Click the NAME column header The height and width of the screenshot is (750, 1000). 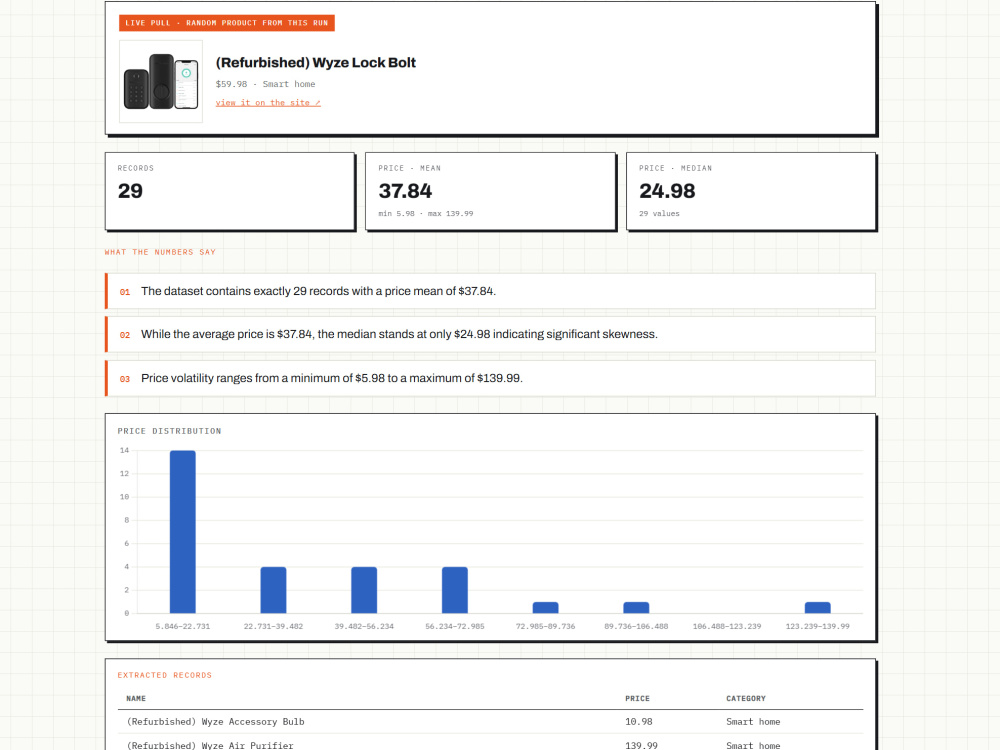coord(136,698)
